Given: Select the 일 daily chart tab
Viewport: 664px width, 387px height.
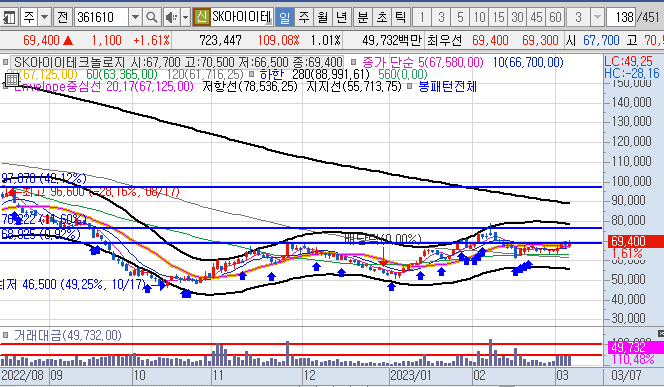Looking at the screenshot, I should point(284,17).
